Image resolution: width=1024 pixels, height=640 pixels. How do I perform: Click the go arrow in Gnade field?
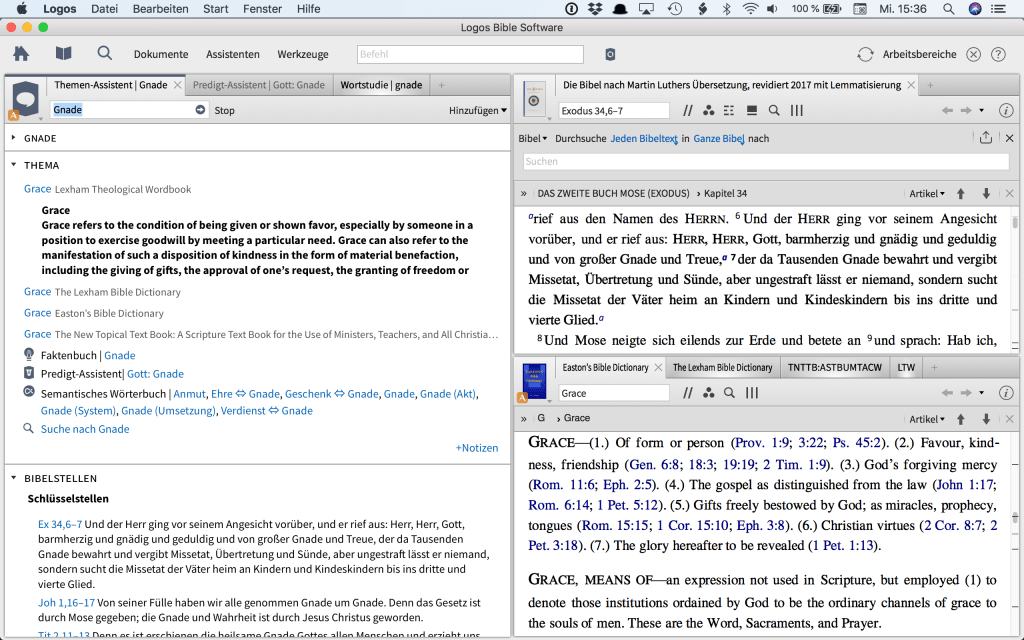point(200,110)
